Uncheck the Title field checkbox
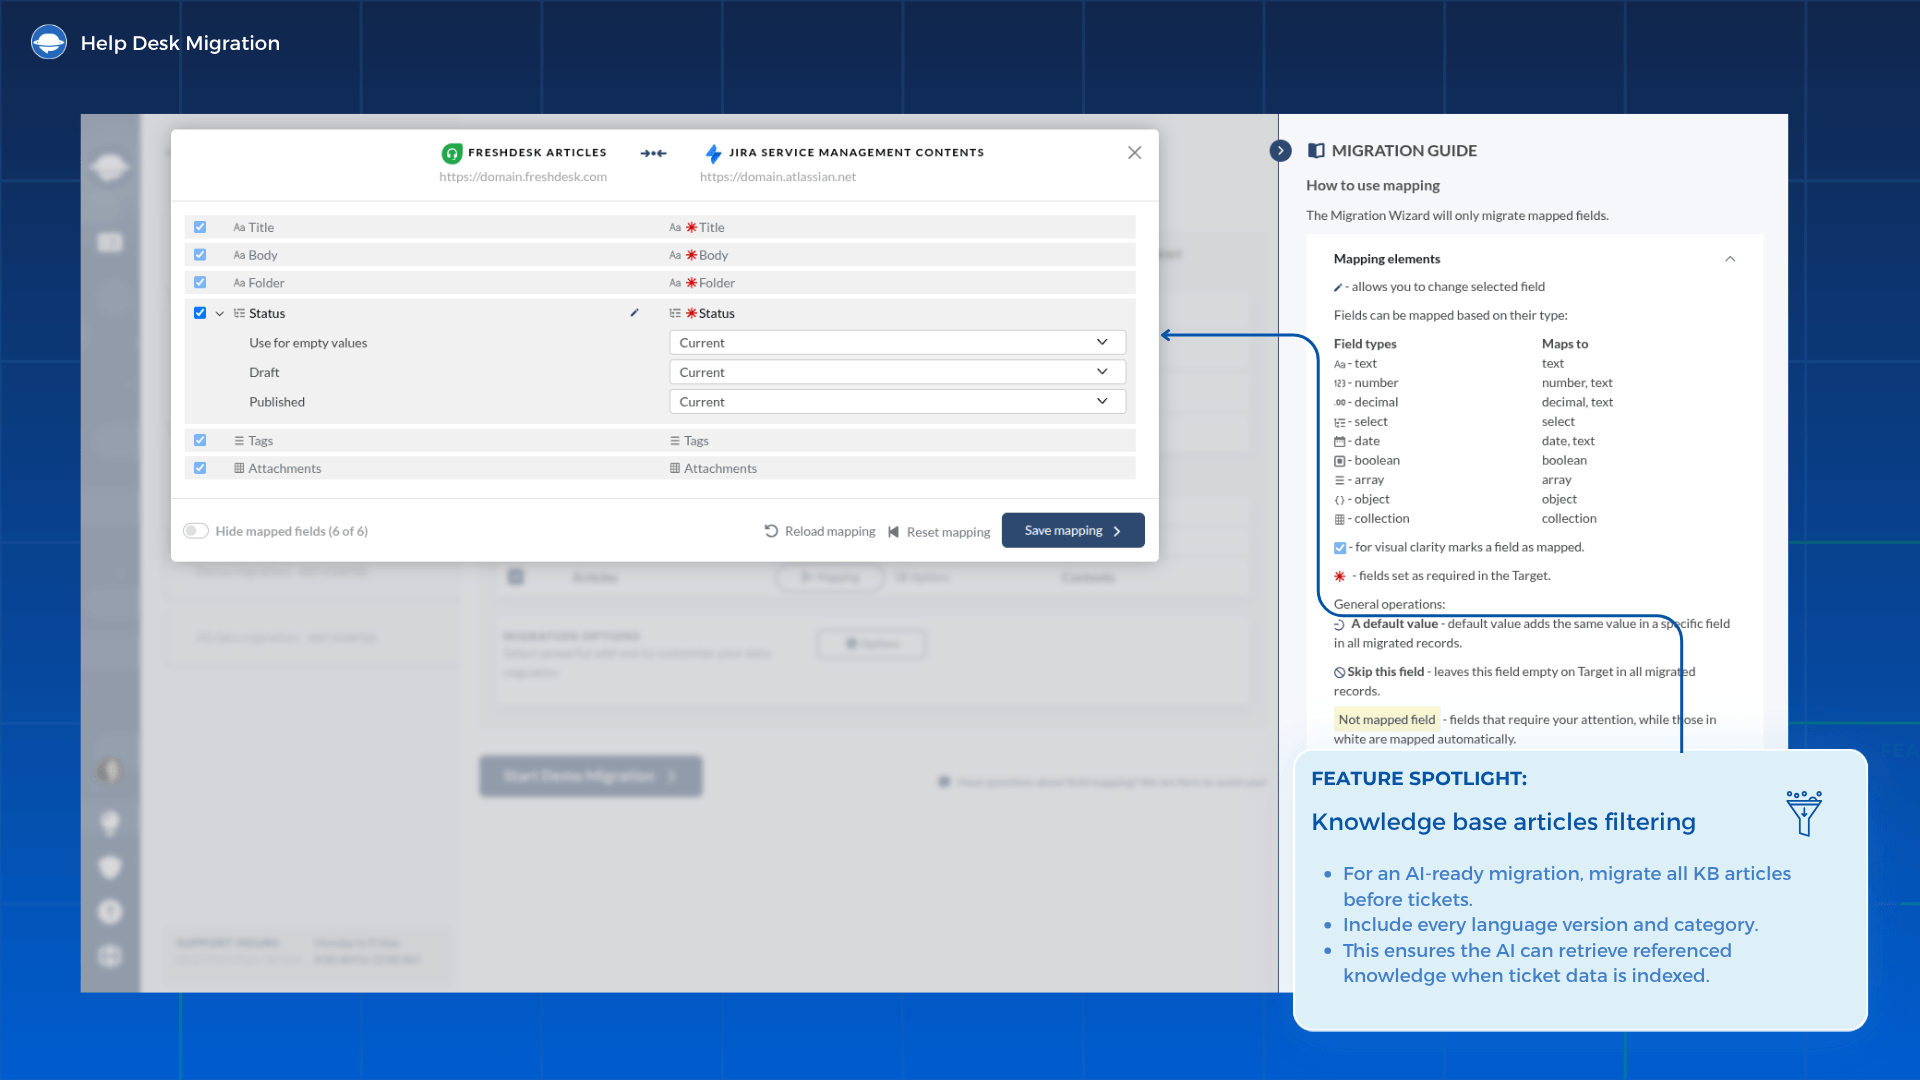Screen dimensions: 1920x1080 pos(200,227)
